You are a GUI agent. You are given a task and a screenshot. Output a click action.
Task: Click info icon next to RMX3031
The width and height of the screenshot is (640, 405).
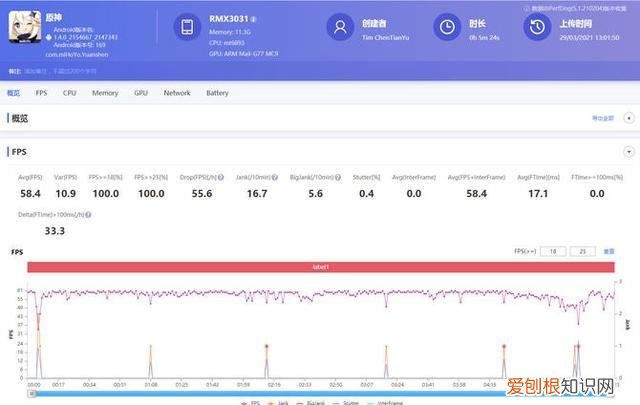coord(253,18)
